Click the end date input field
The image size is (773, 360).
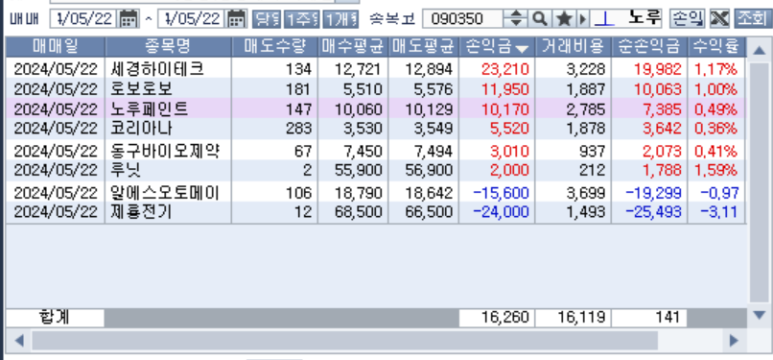coord(192,19)
